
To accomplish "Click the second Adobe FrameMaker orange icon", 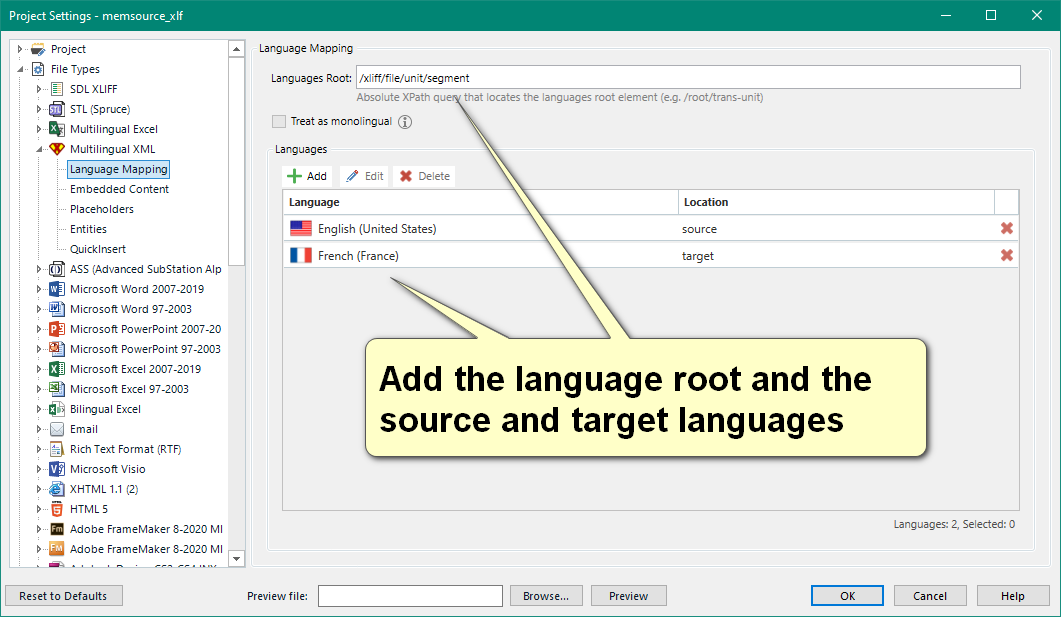I will point(57,549).
